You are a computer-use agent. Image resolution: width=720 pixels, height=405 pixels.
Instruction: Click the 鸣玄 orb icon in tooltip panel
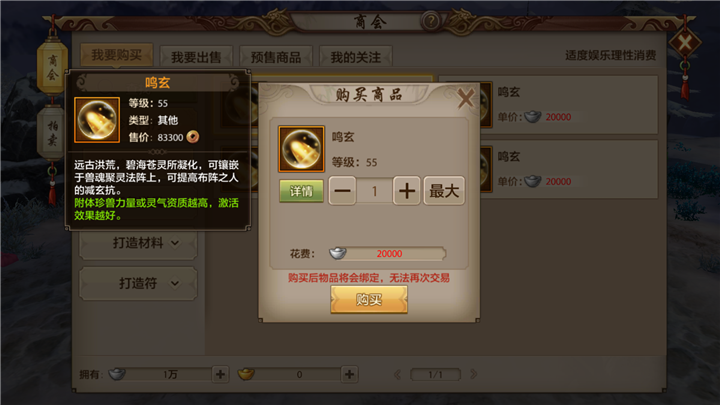coord(97,120)
